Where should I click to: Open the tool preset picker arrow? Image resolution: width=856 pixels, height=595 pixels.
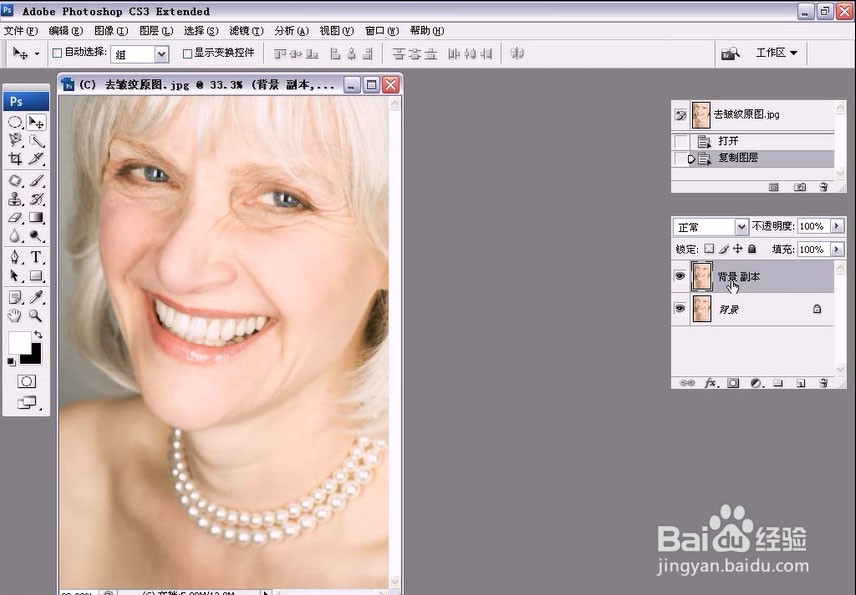tap(37, 53)
